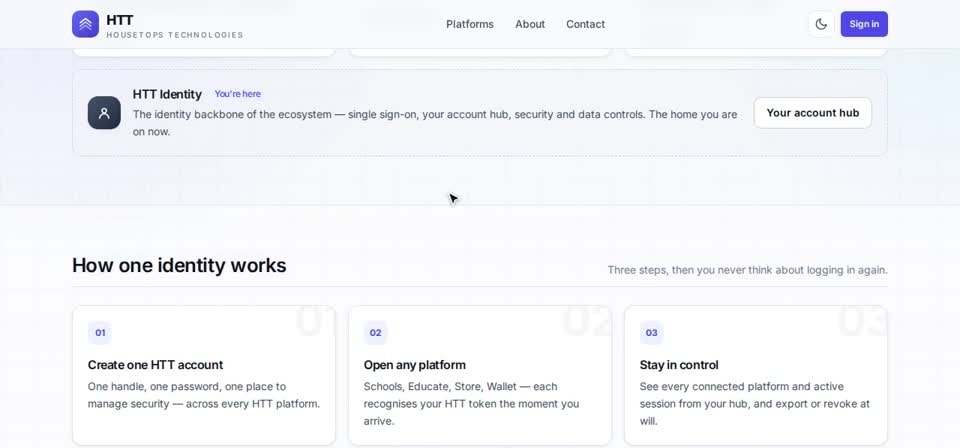Click the You're here badge
This screenshot has width=960, height=448.
(x=238, y=94)
